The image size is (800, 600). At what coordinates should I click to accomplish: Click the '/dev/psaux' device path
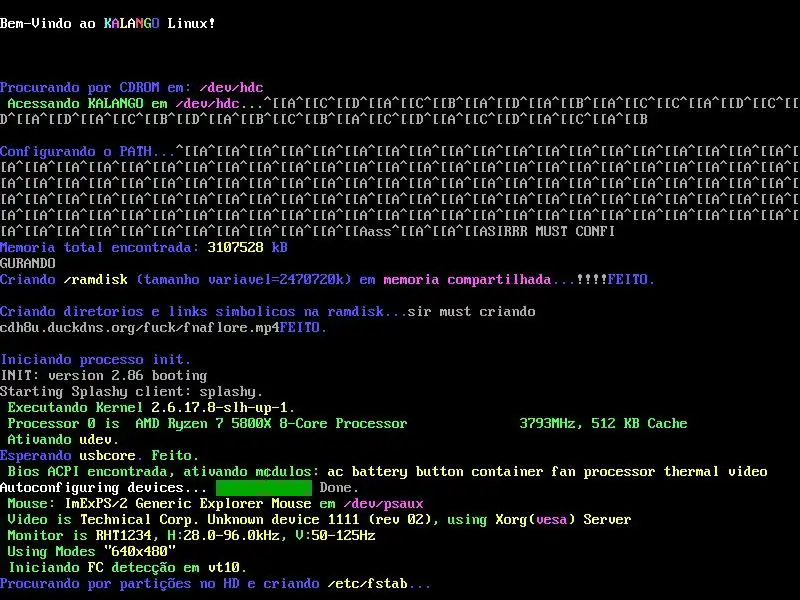(384, 504)
